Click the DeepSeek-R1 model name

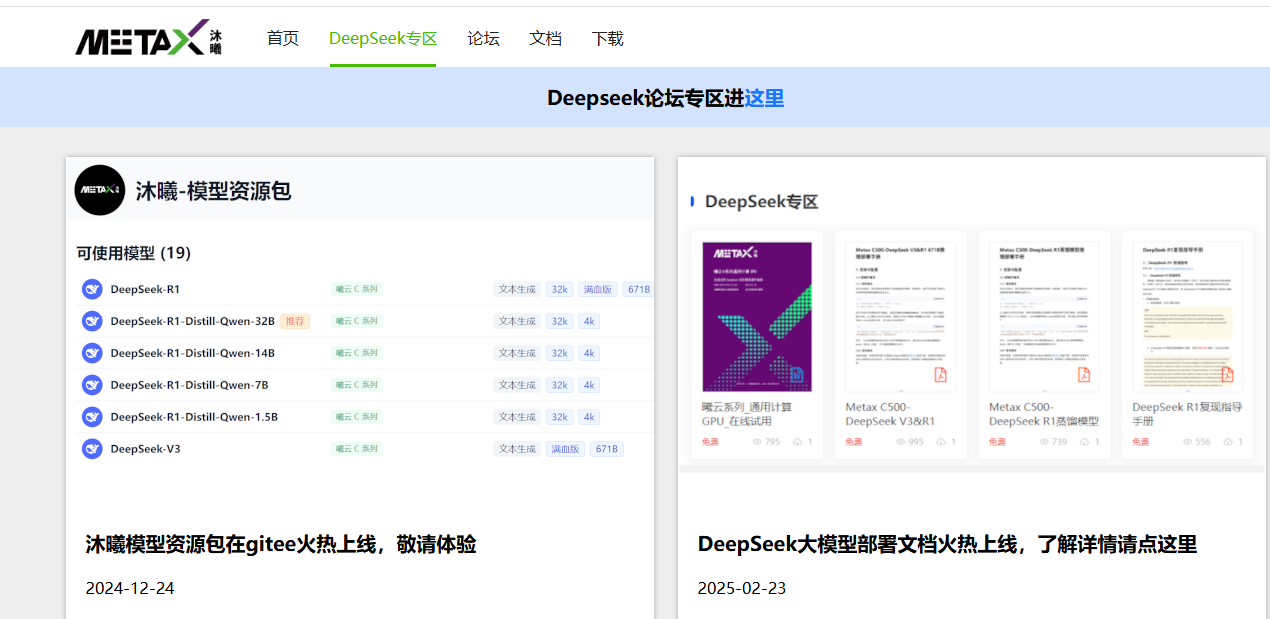[x=145, y=289]
